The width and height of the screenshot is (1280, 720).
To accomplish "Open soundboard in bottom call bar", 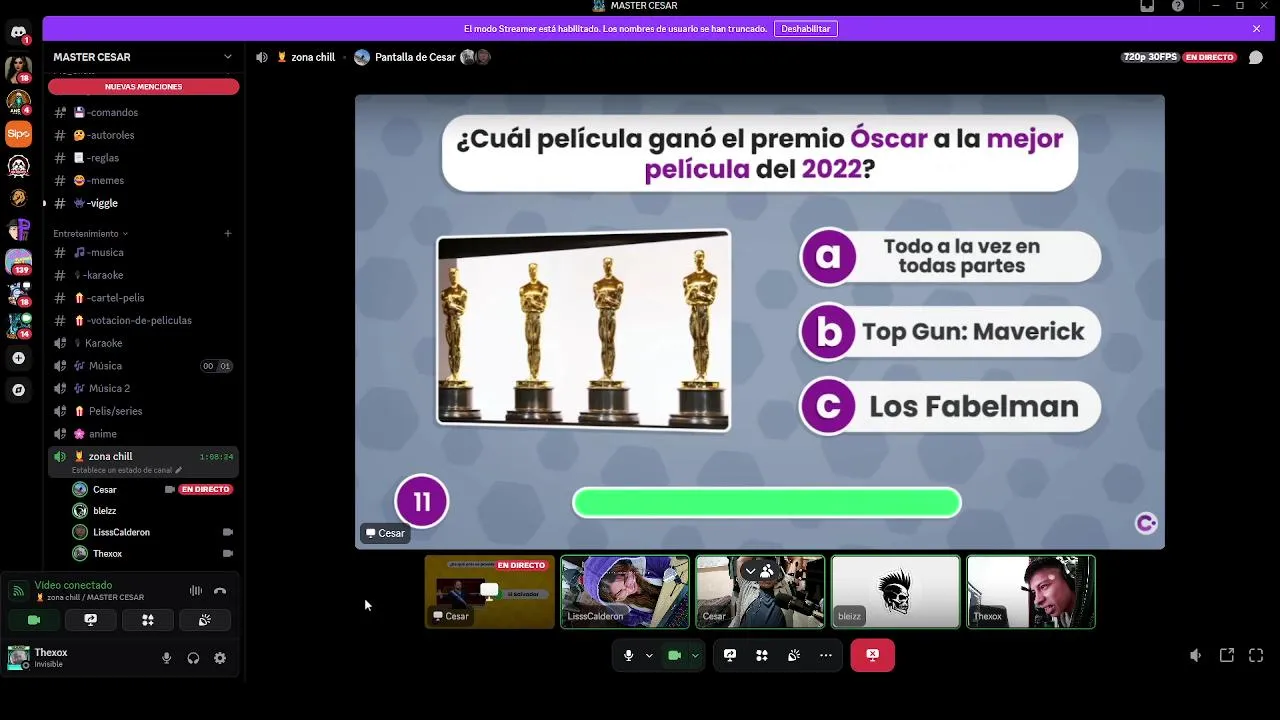I will (794, 655).
